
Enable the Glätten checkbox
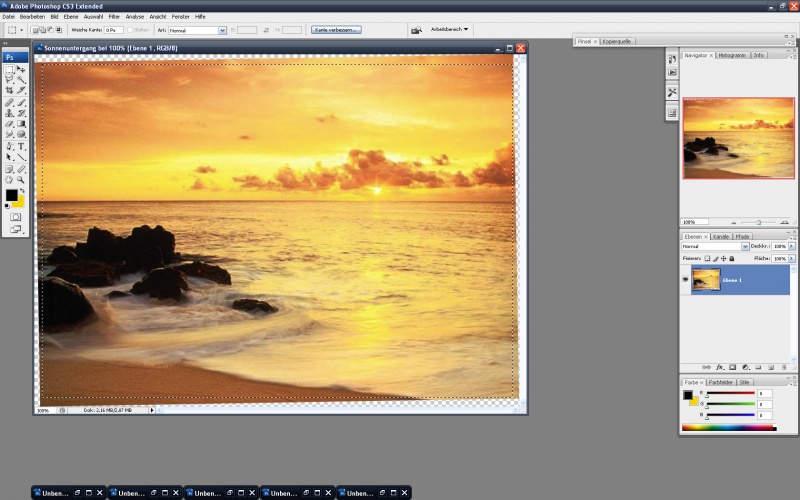[130, 30]
